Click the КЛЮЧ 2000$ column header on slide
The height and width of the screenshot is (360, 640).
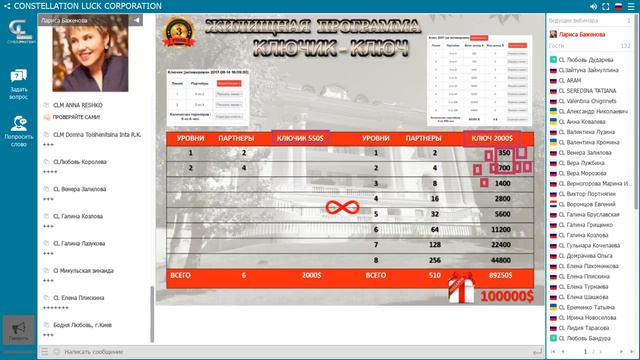tap(492, 138)
